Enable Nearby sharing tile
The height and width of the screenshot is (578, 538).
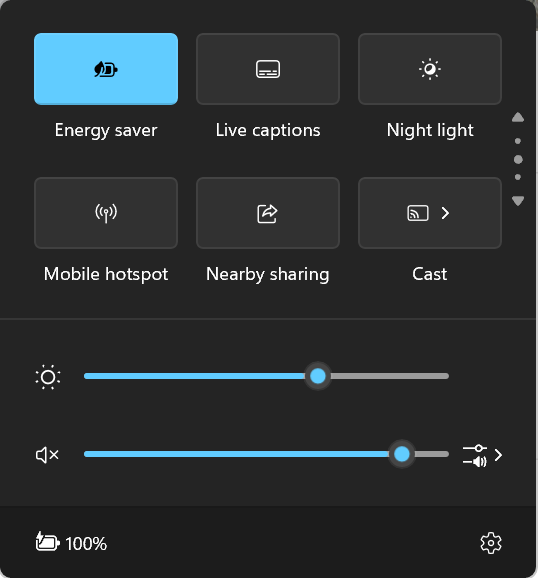(268, 213)
